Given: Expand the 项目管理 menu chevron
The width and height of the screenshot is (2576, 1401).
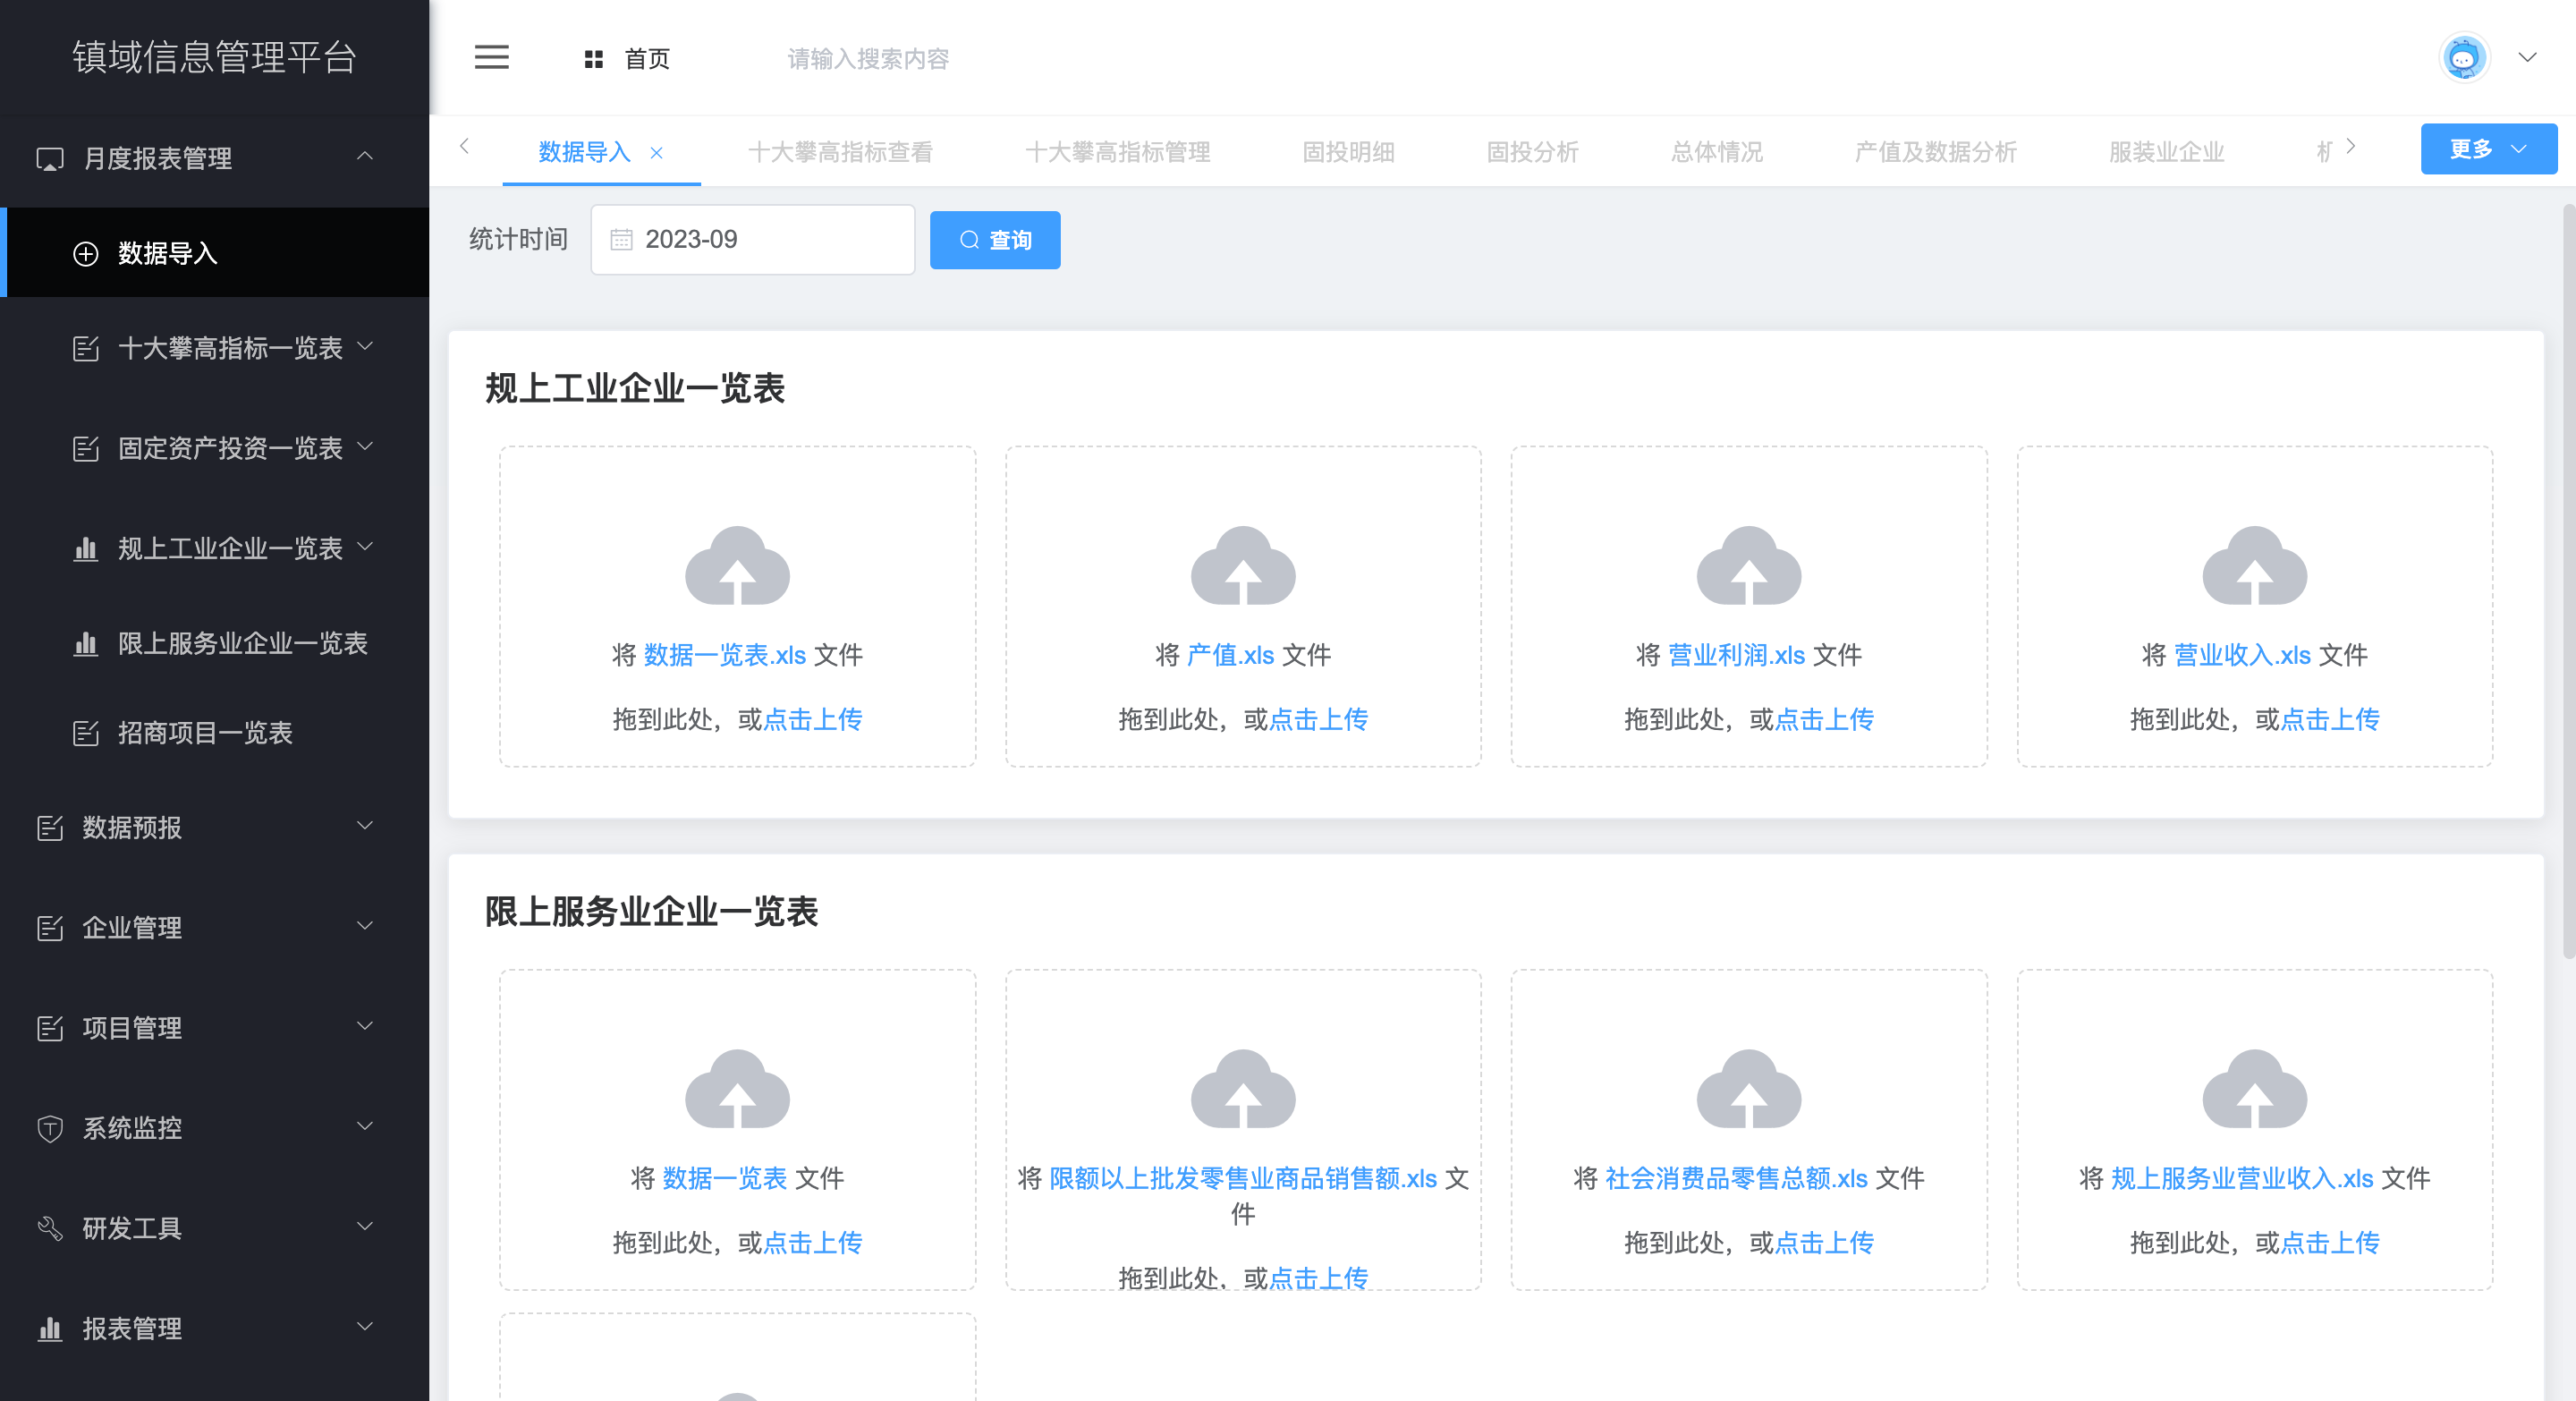Looking at the screenshot, I should click(365, 1026).
